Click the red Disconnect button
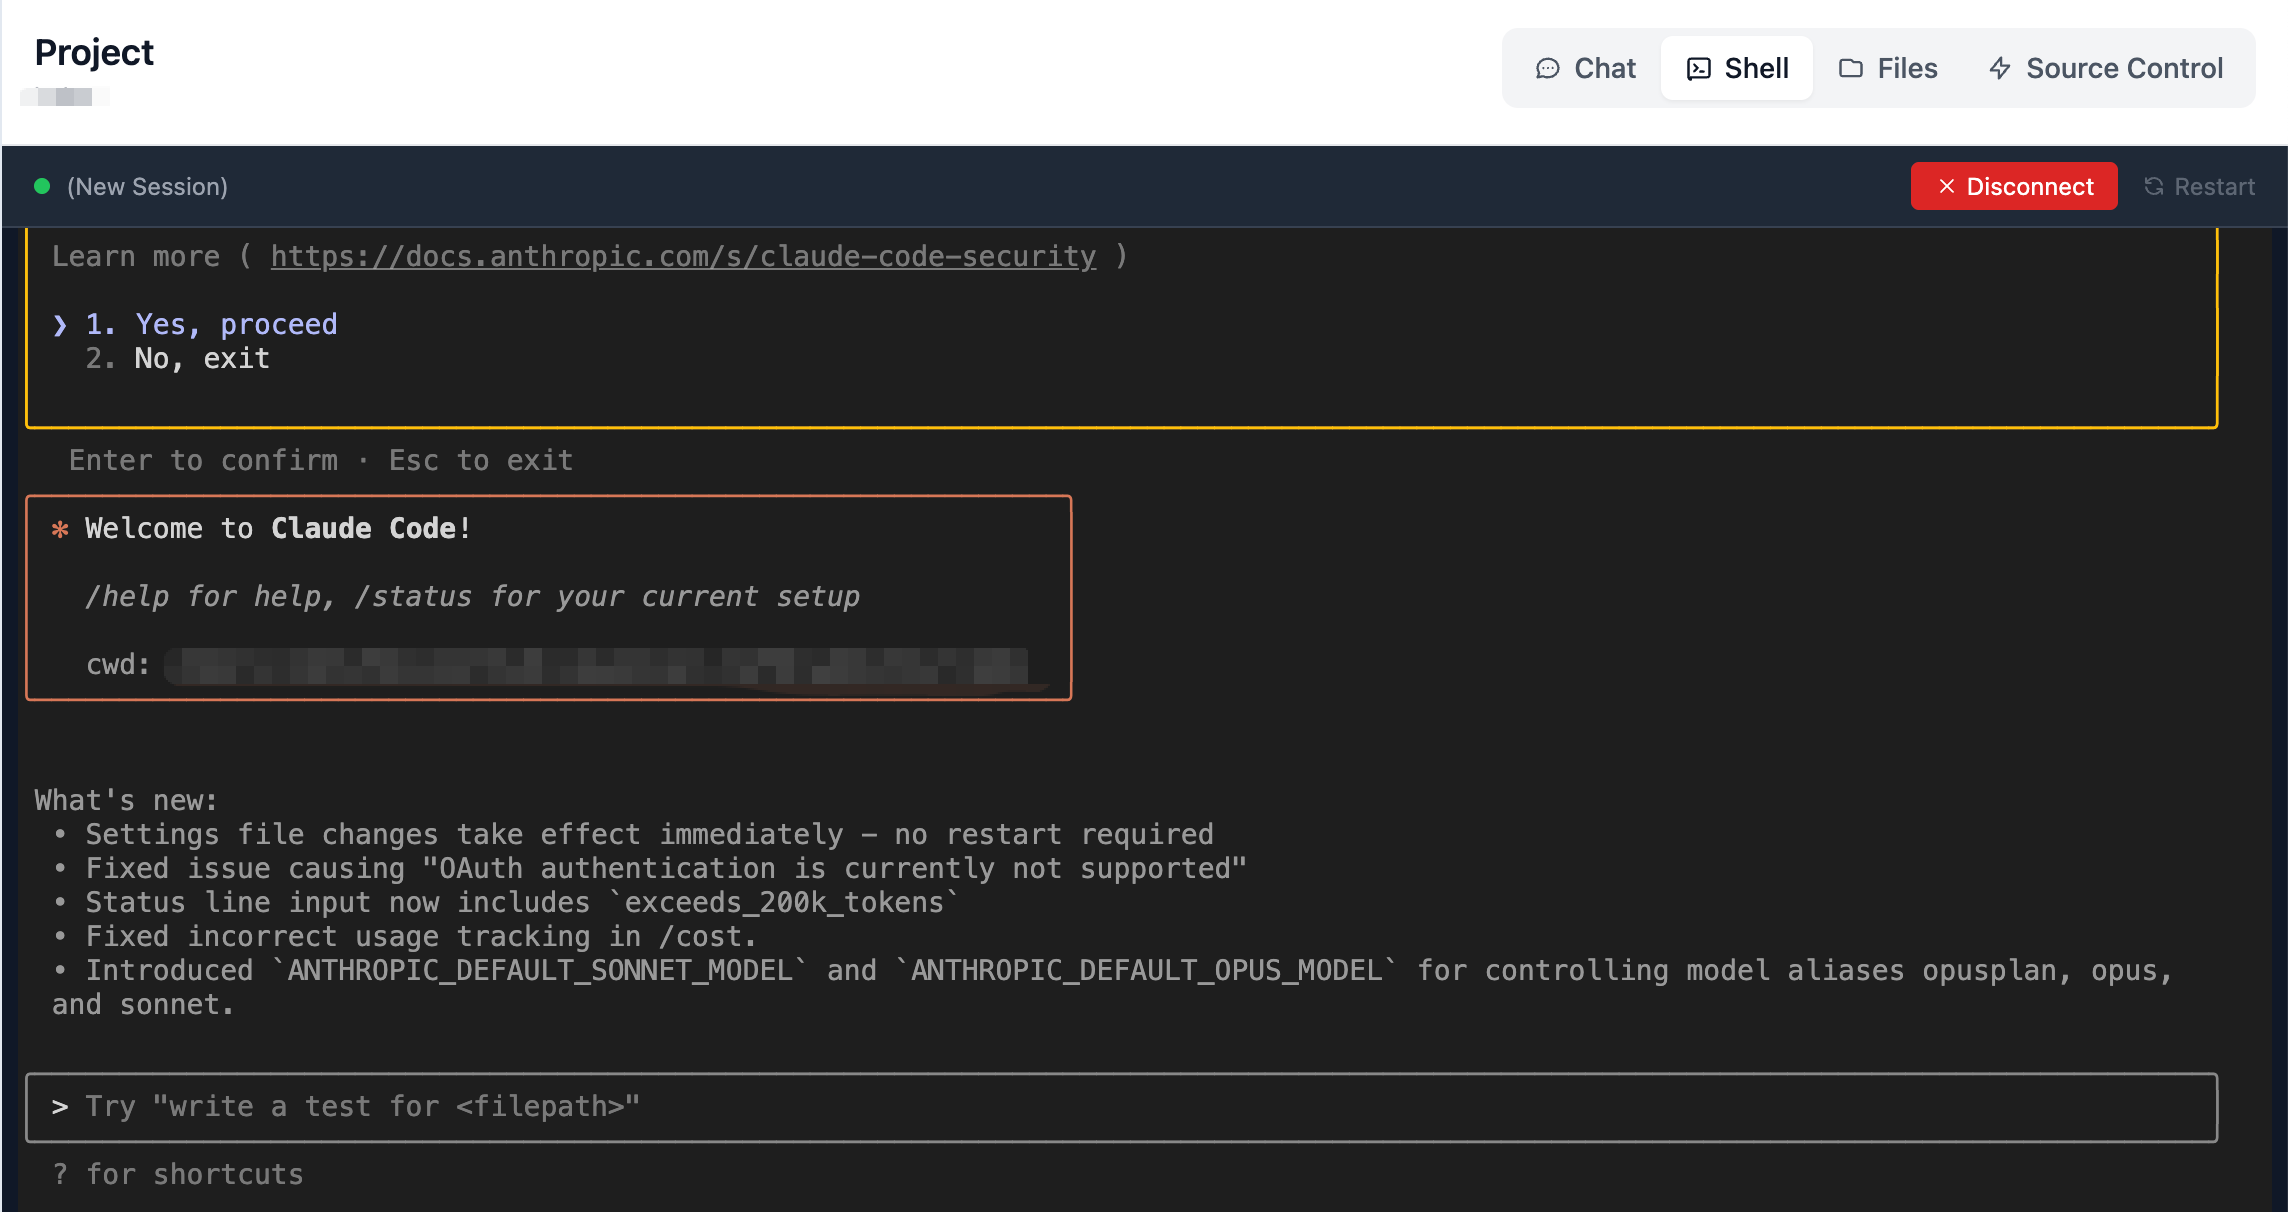Image resolution: width=2288 pixels, height=1212 pixels. pyautogui.click(x=2014, y=186)
